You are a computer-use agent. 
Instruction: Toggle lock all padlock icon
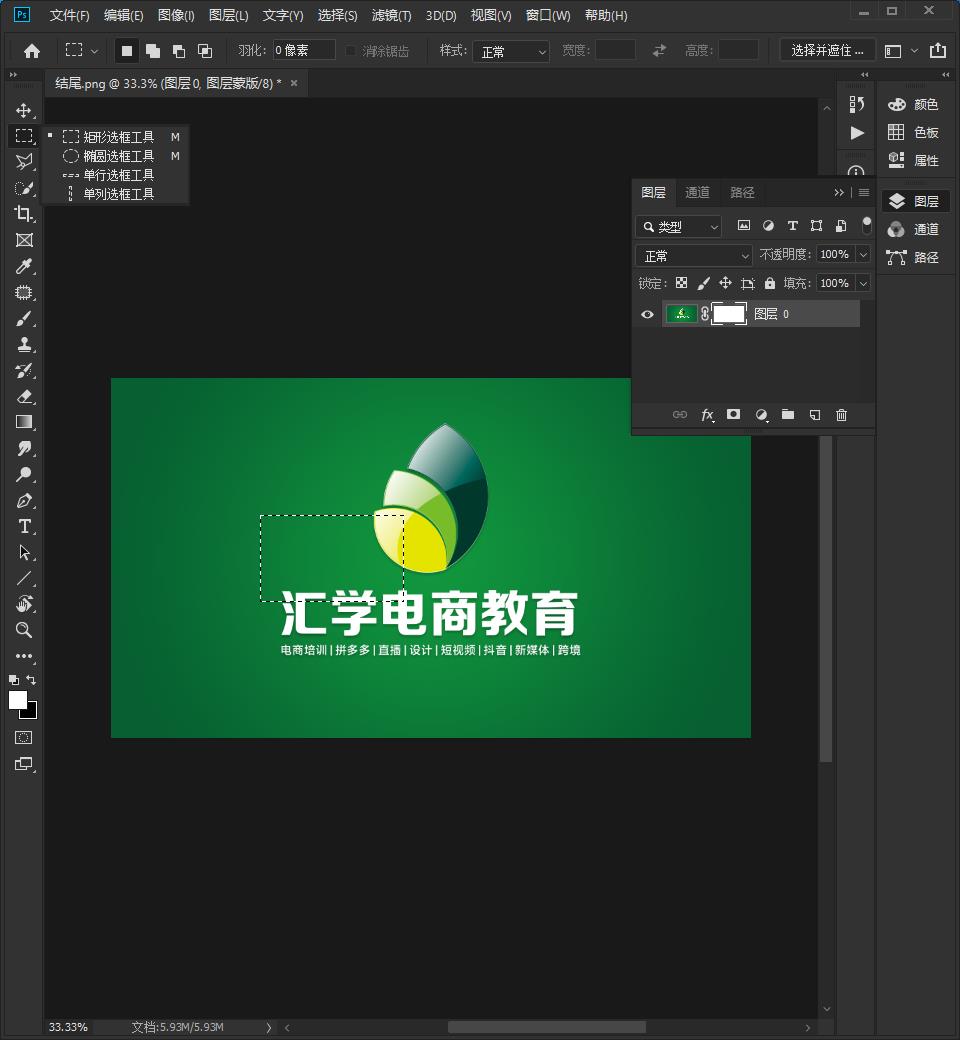tap(770, 283)
